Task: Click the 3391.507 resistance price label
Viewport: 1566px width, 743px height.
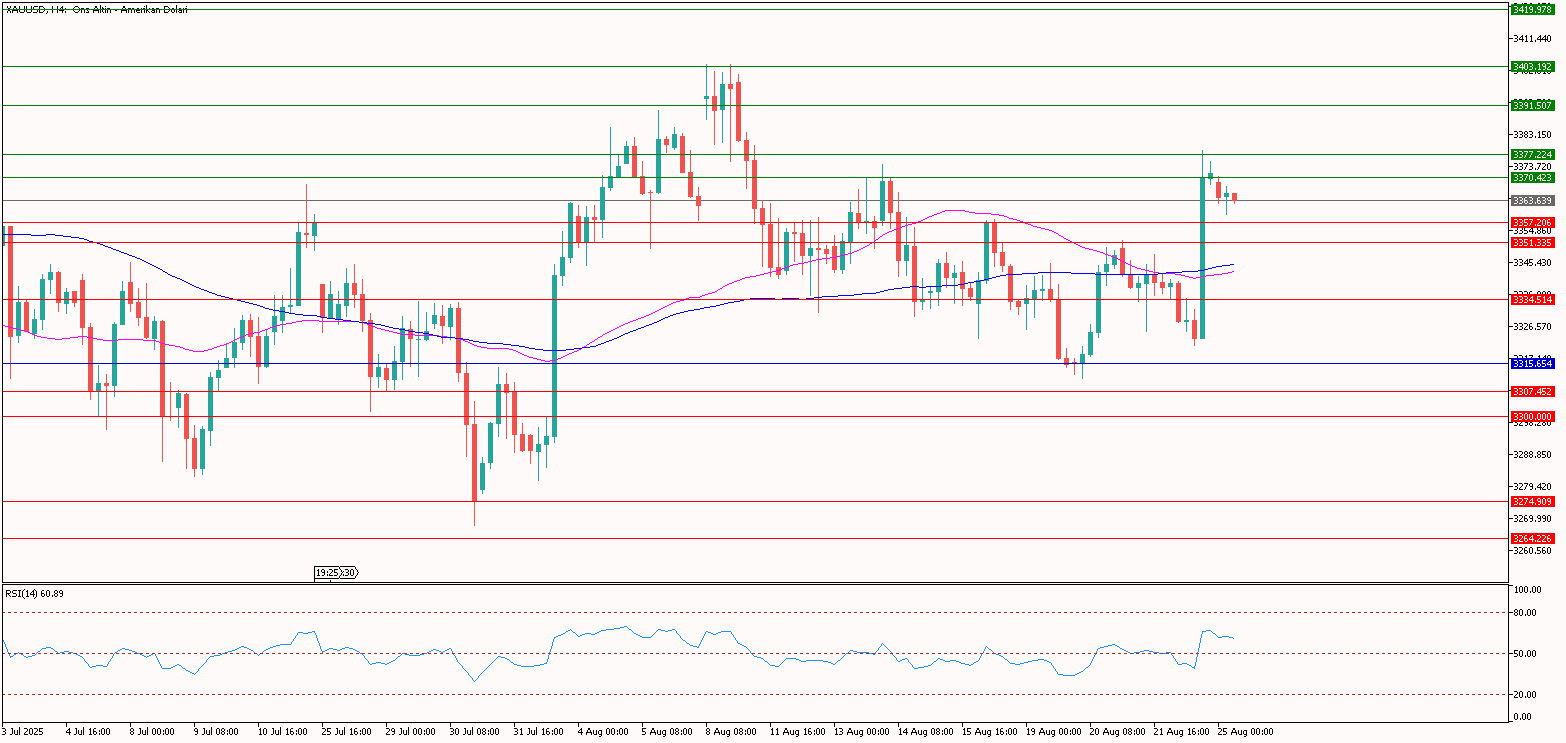Action: 1531,105
